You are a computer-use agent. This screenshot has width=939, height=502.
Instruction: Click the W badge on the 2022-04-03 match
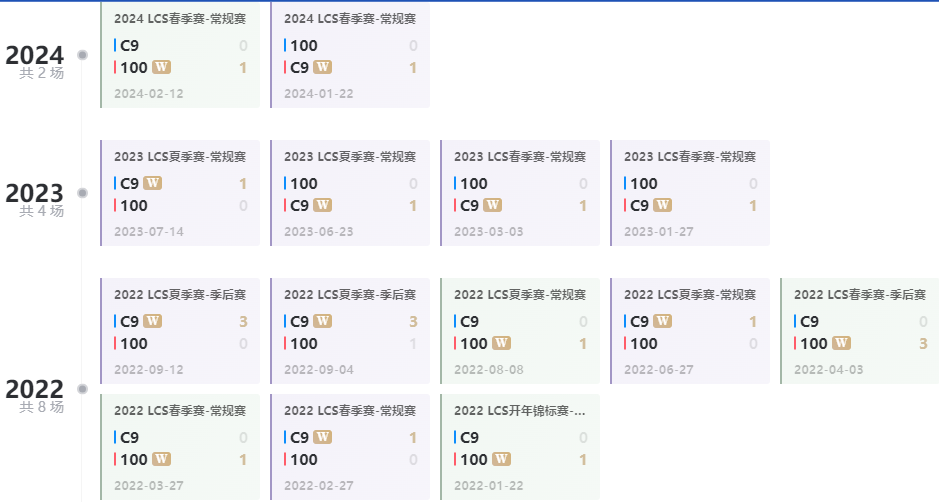pos(841,343)
